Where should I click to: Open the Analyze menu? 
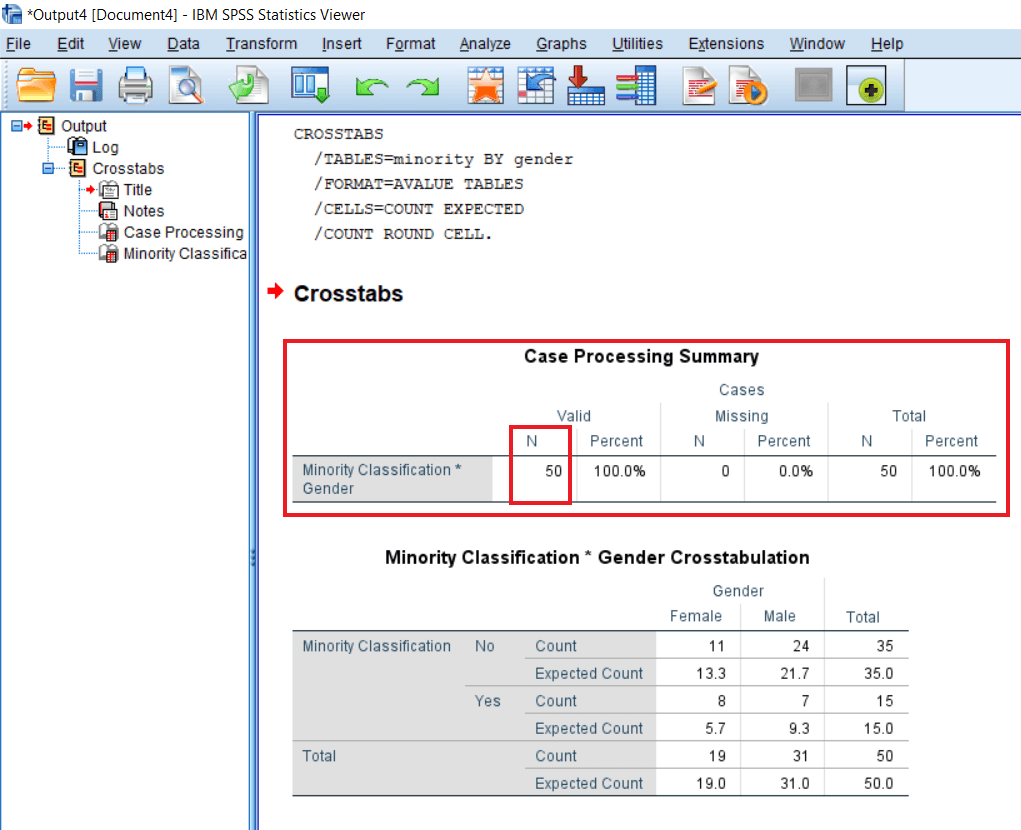(485, 44)
